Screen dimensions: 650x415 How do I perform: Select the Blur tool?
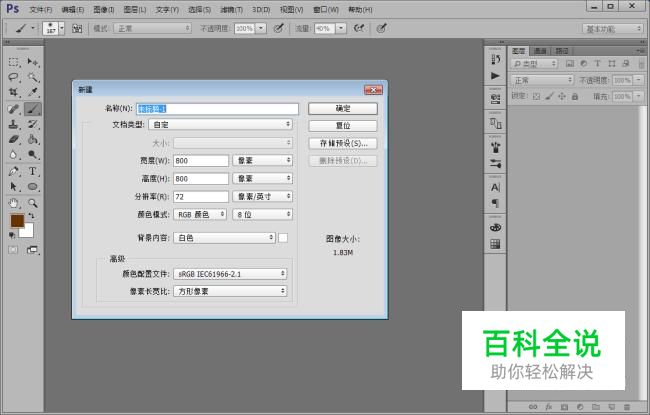[x=14, y=155]
